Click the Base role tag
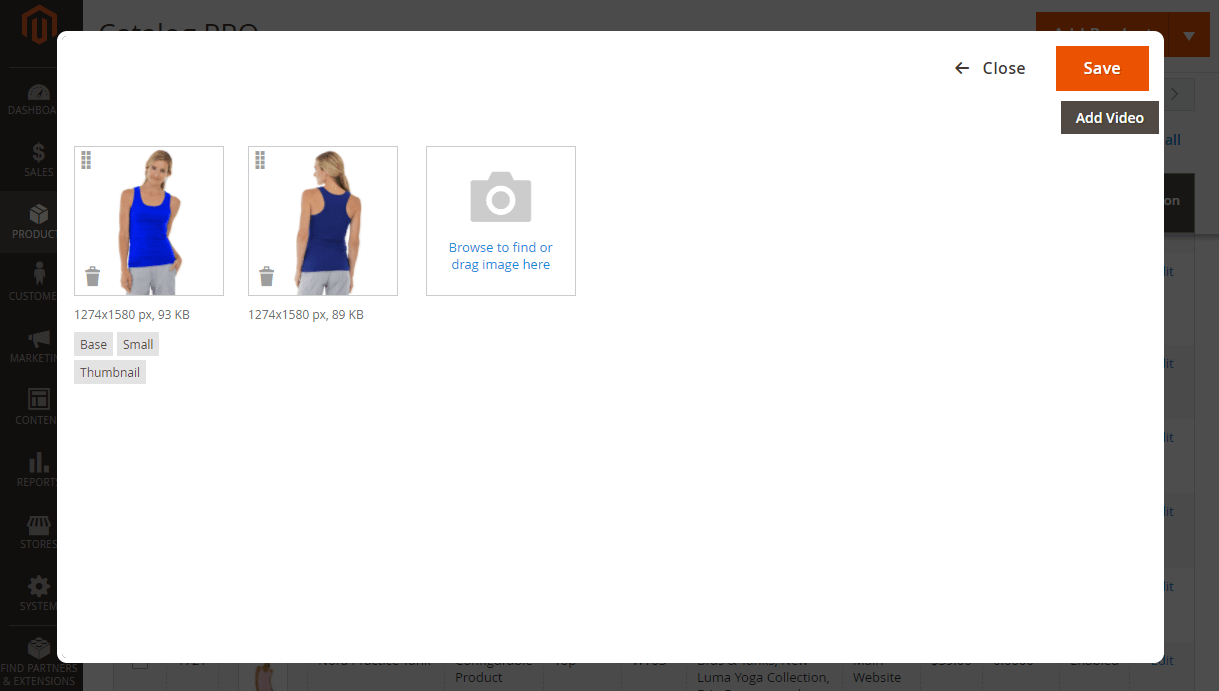Screen dimensions: 1219x691 pyautogui.click(x=93, y=344)
